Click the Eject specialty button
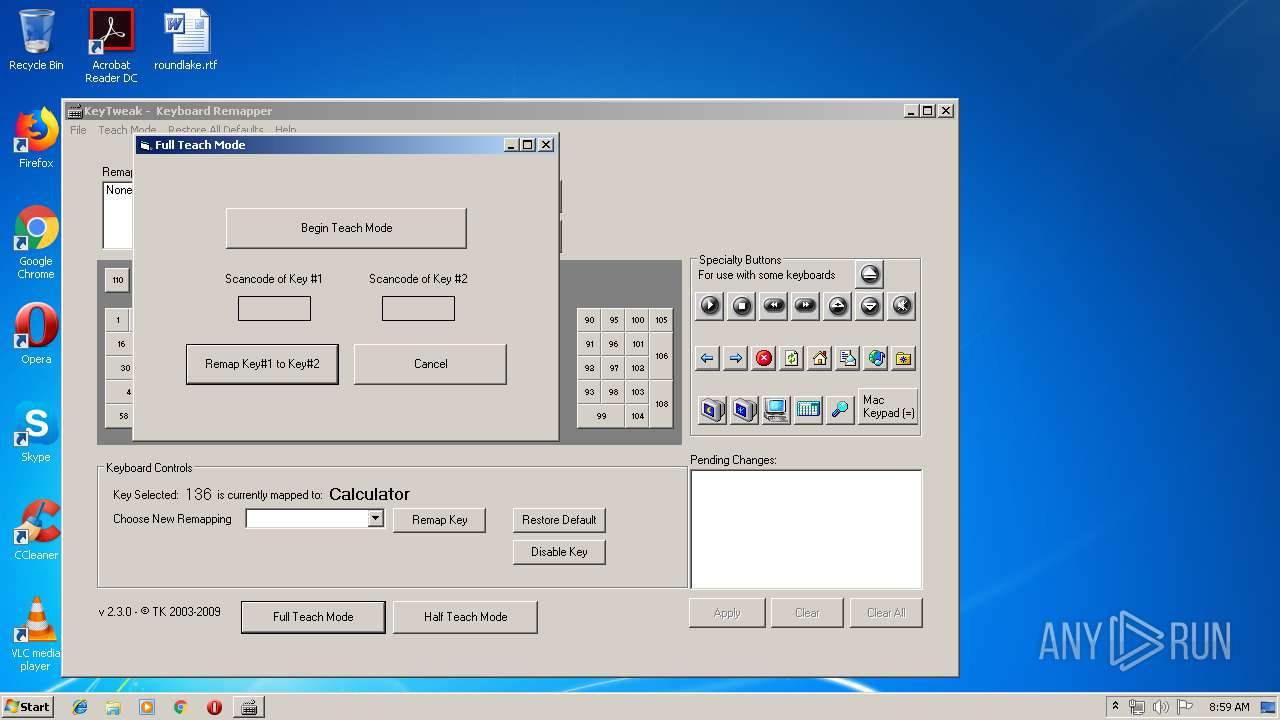The width and height of the screenshot is (1280, 720). [870, 274]
